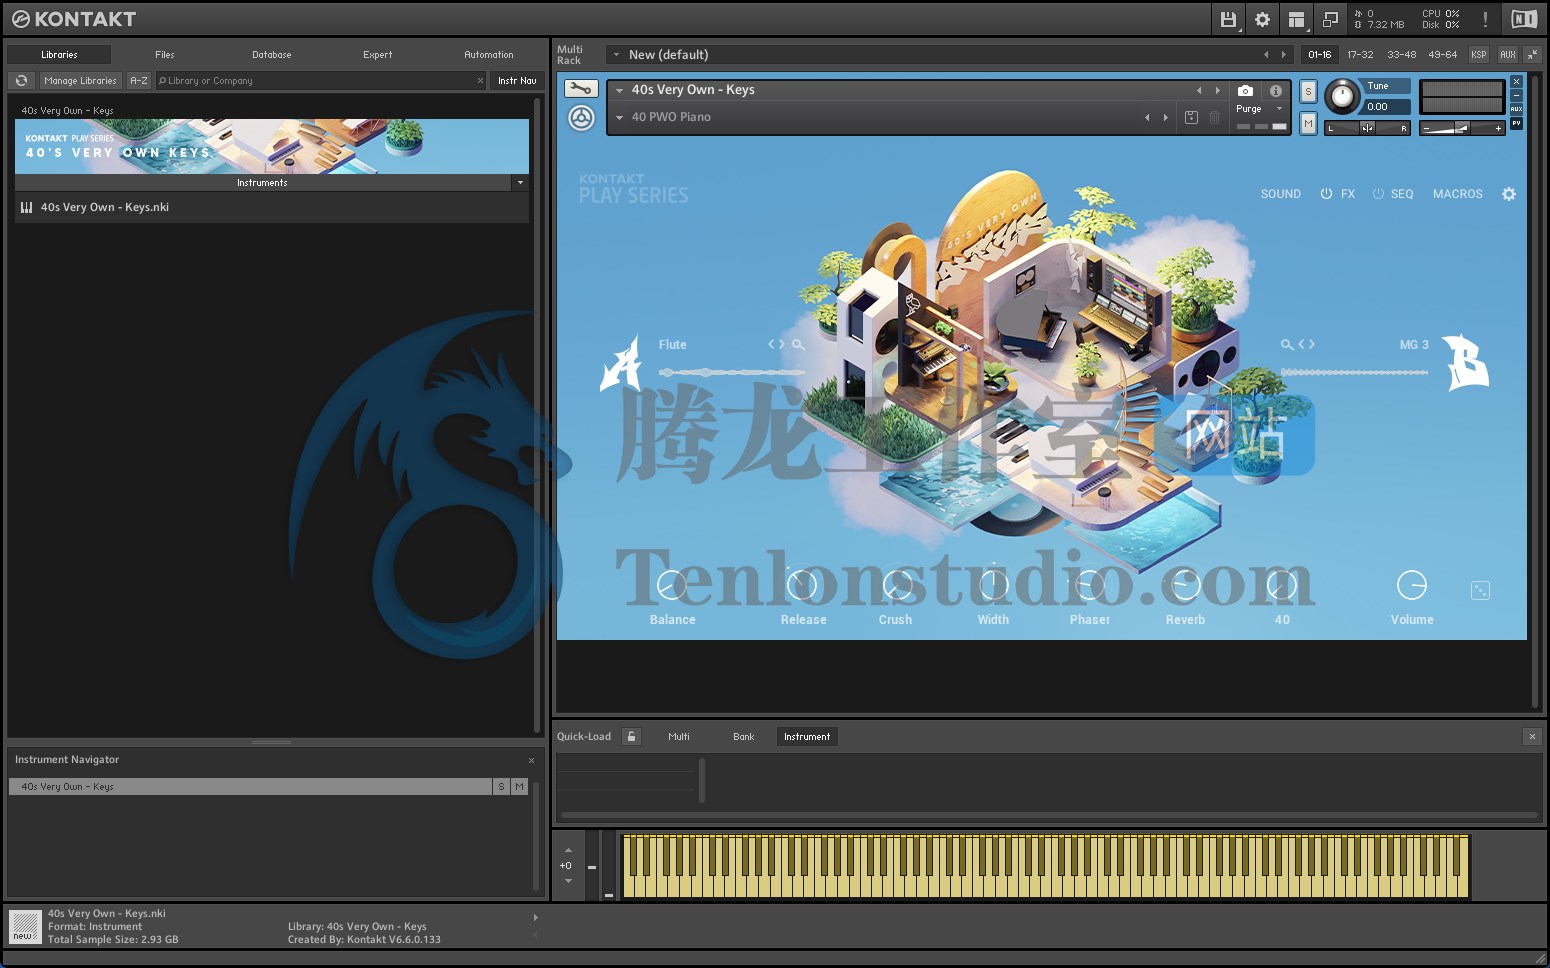Open the workspace layout menu icon
Image resolution: width=1550 pixels, height=968 pixels.
[1296, 19]
